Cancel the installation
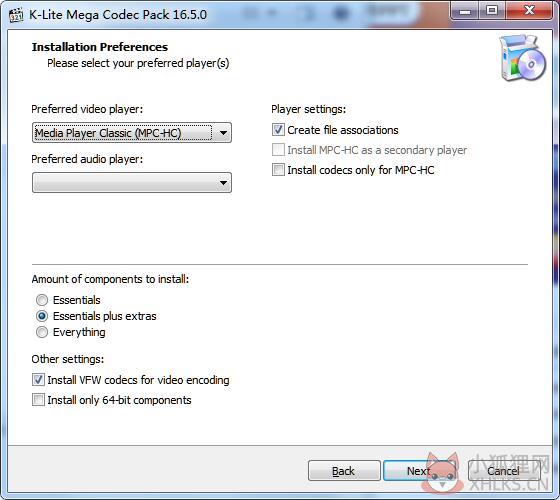Image resolution: width=560 pixels, height=500 pixels. coord(504,471)
